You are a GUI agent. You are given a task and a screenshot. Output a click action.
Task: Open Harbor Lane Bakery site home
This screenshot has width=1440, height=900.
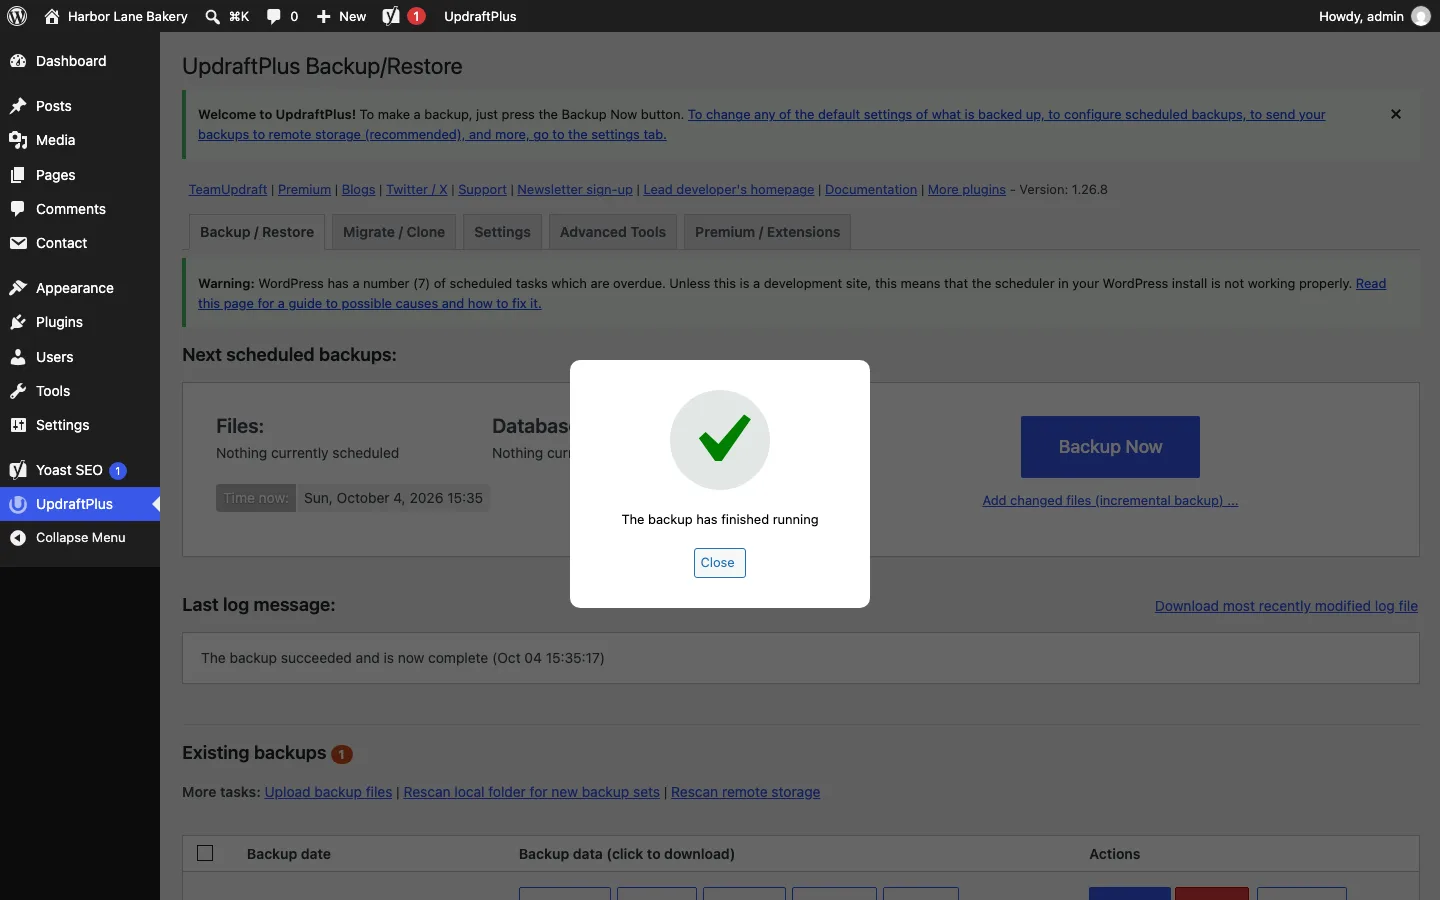(116, 16)
